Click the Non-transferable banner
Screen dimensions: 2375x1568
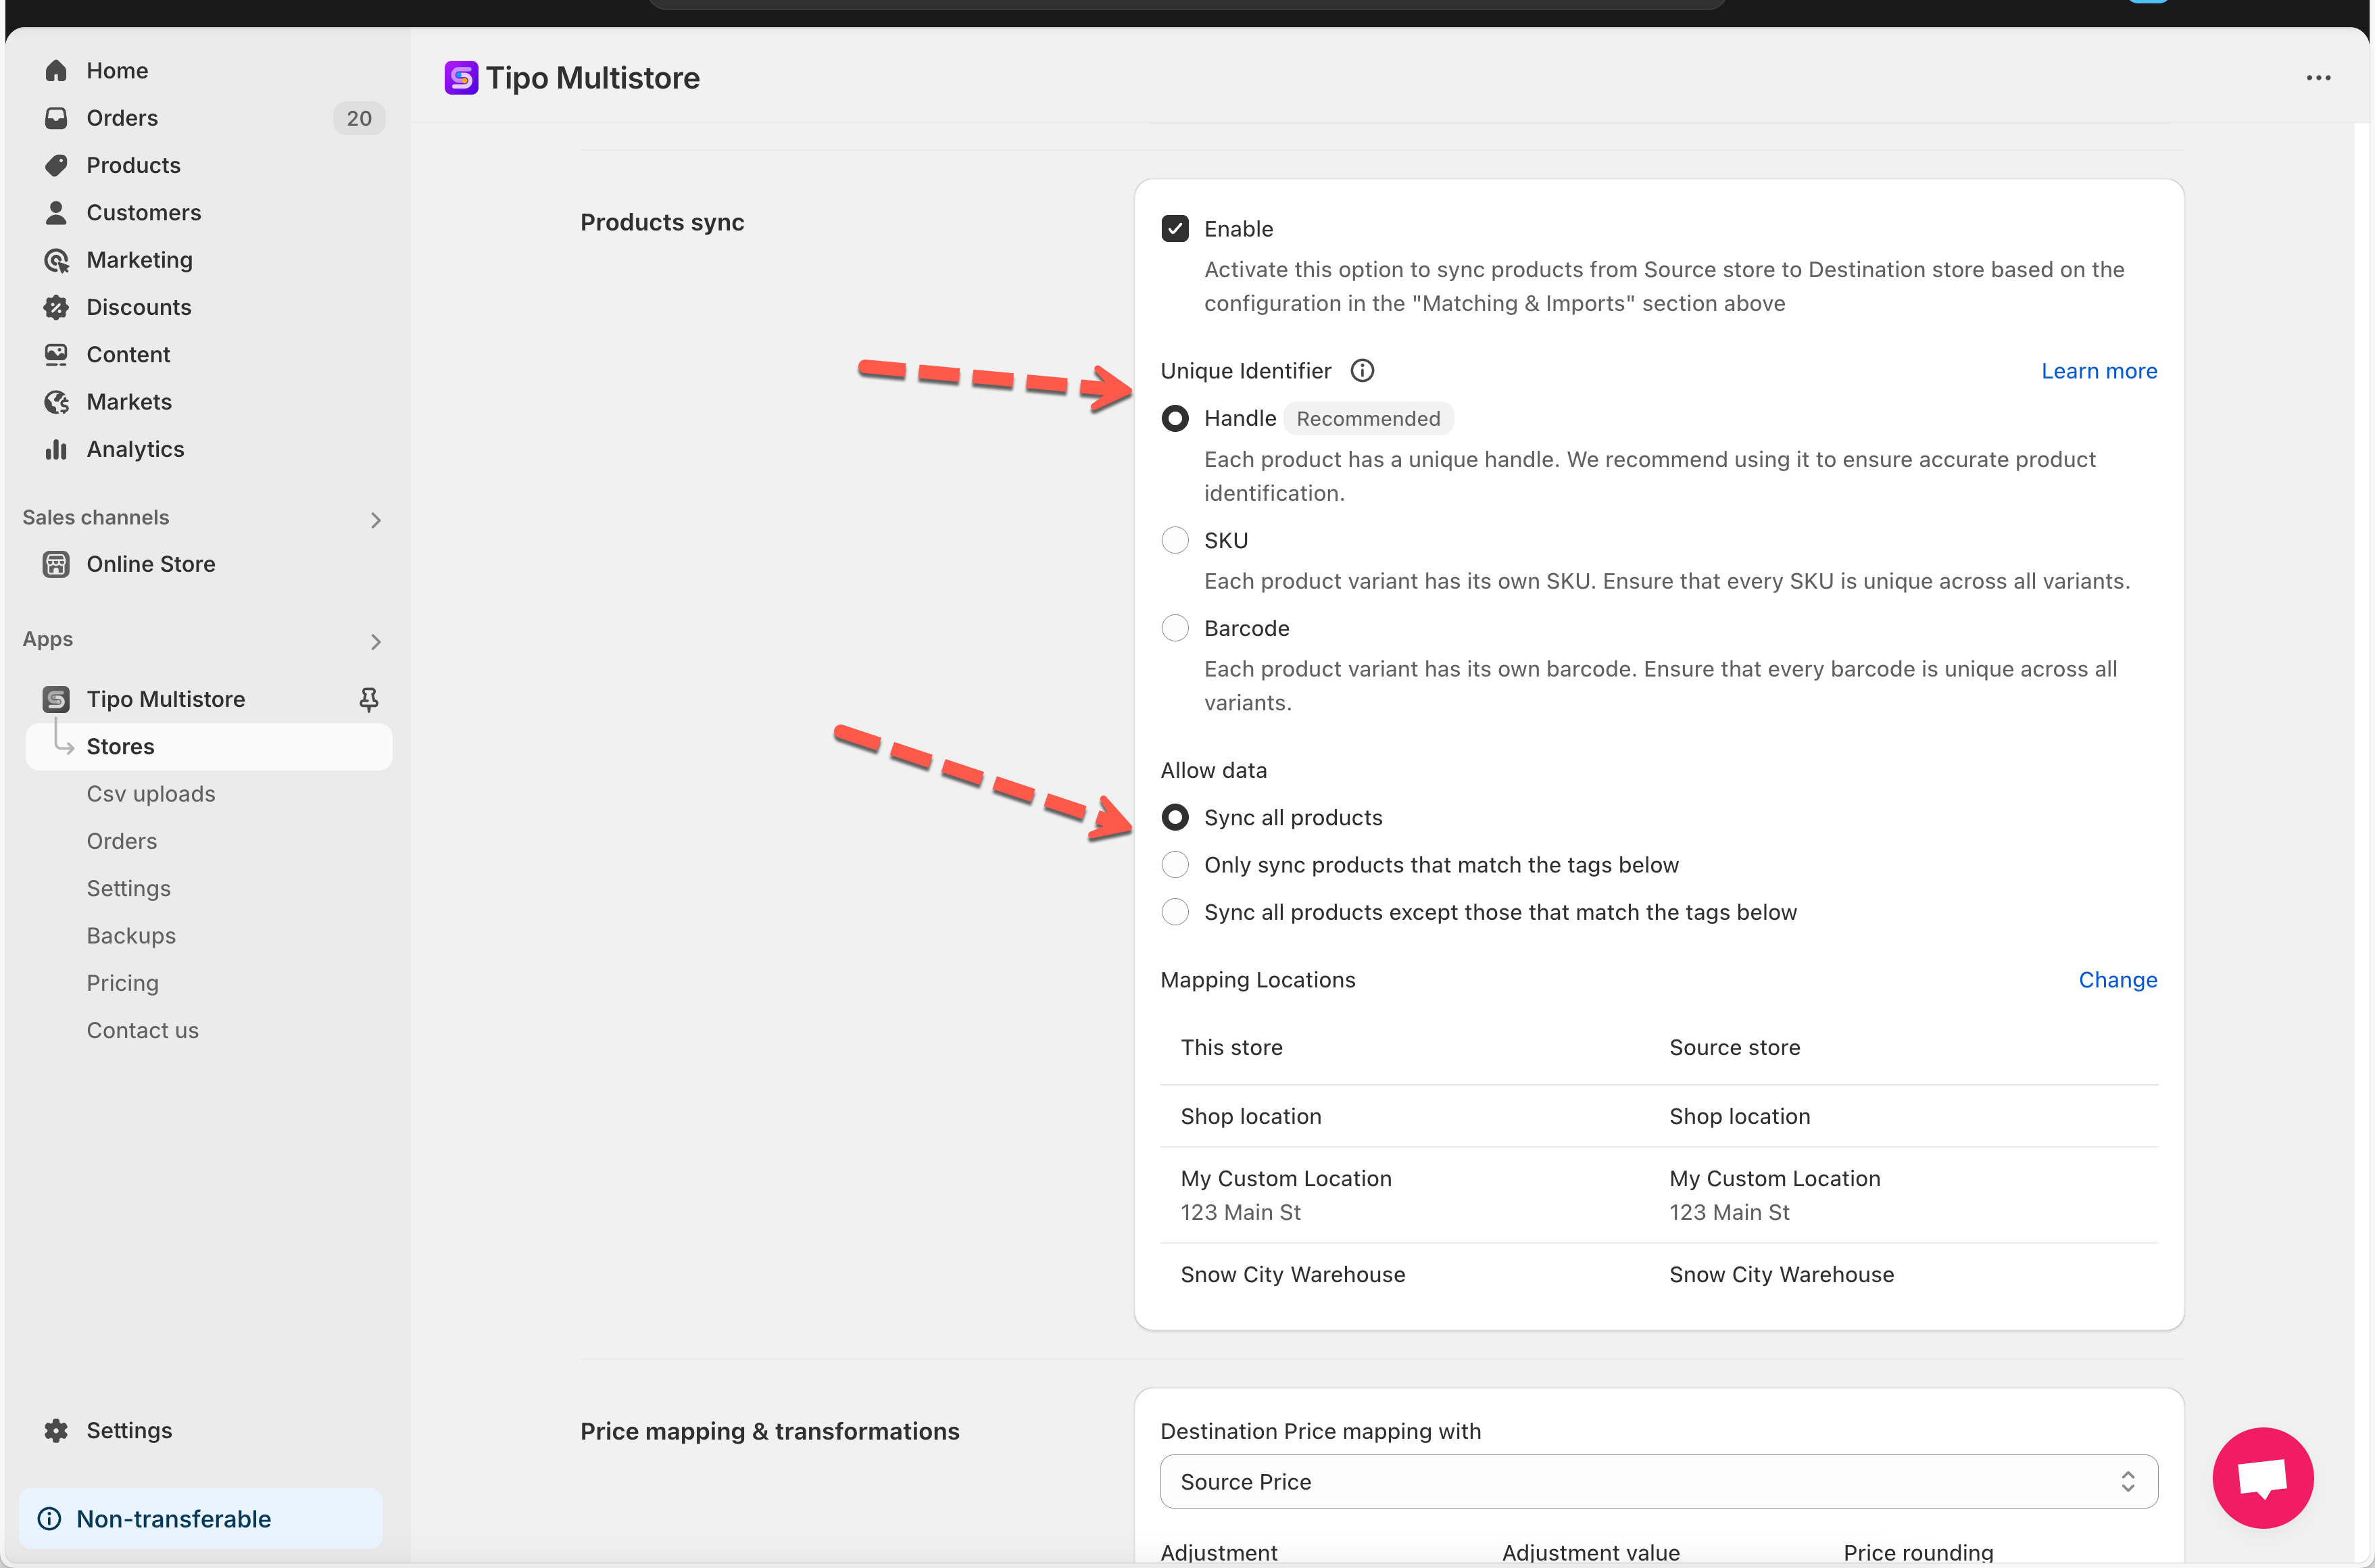[200, 1518]
